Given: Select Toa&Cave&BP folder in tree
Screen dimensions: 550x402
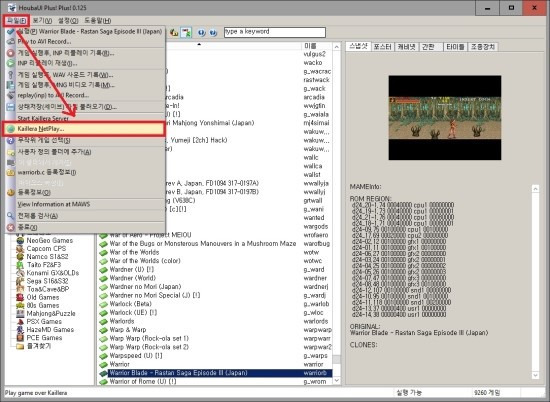Looking at the screenshot, I should point(48,289).
